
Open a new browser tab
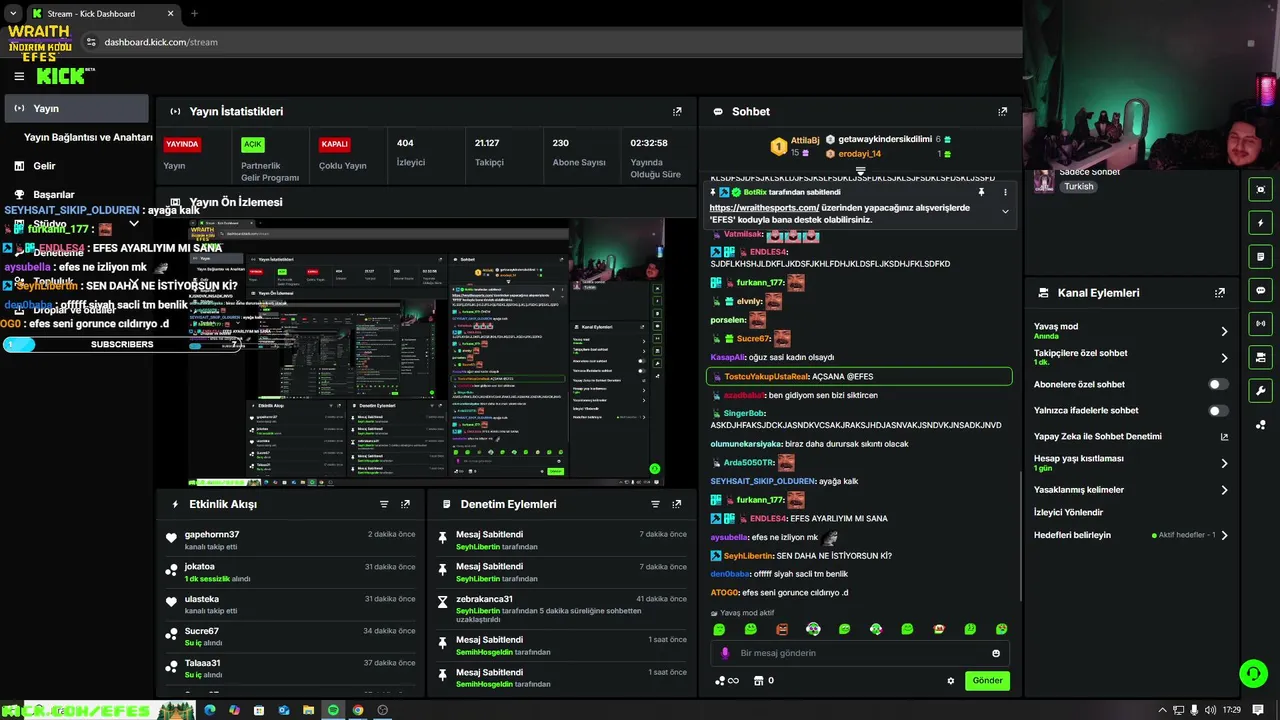(194, 13)
